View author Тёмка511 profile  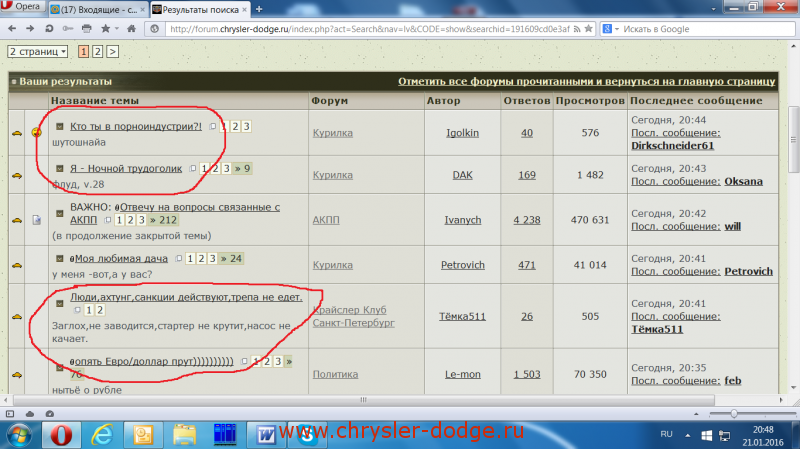(x=462, y=316)
